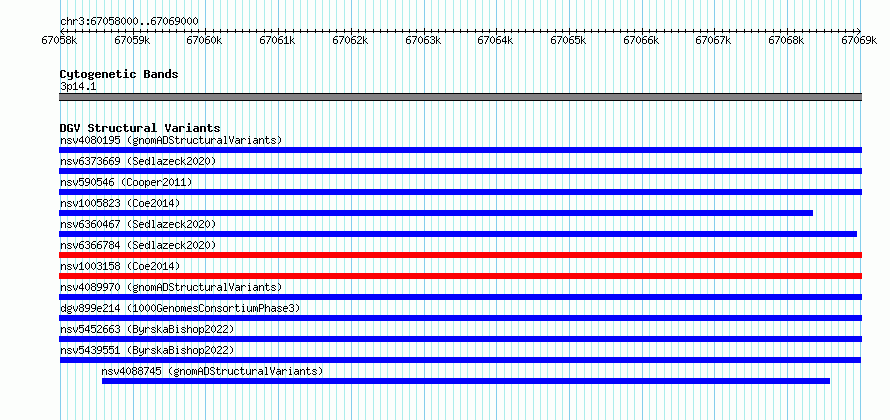Click the 67066k ruler tick label

click(641, 40)
